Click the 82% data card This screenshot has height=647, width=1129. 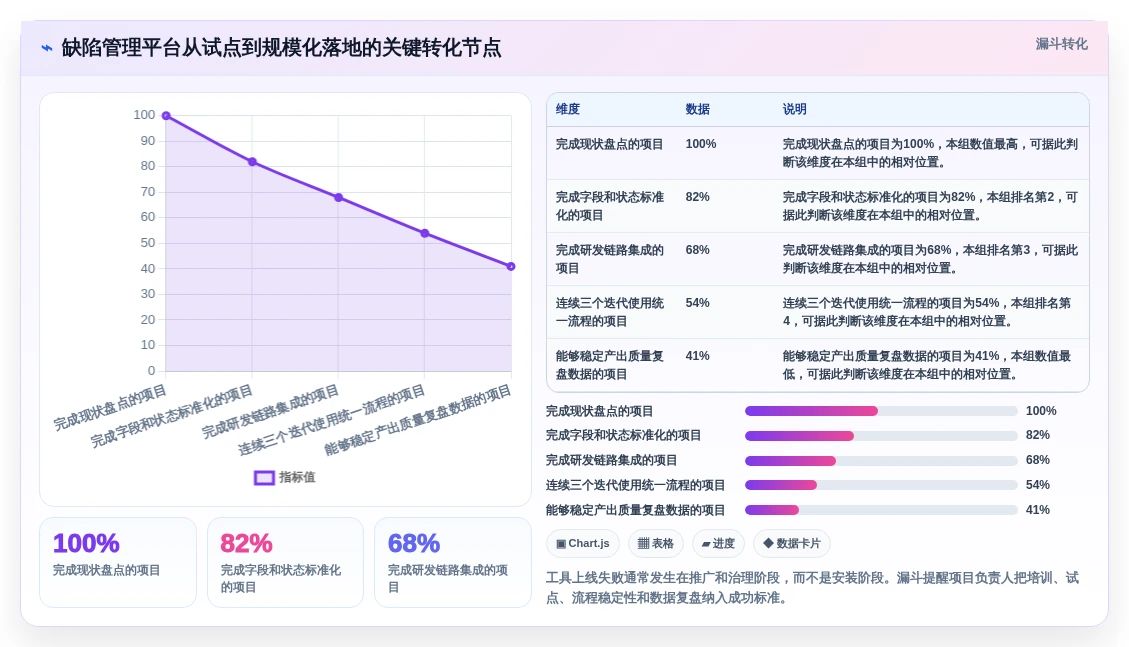285,562
